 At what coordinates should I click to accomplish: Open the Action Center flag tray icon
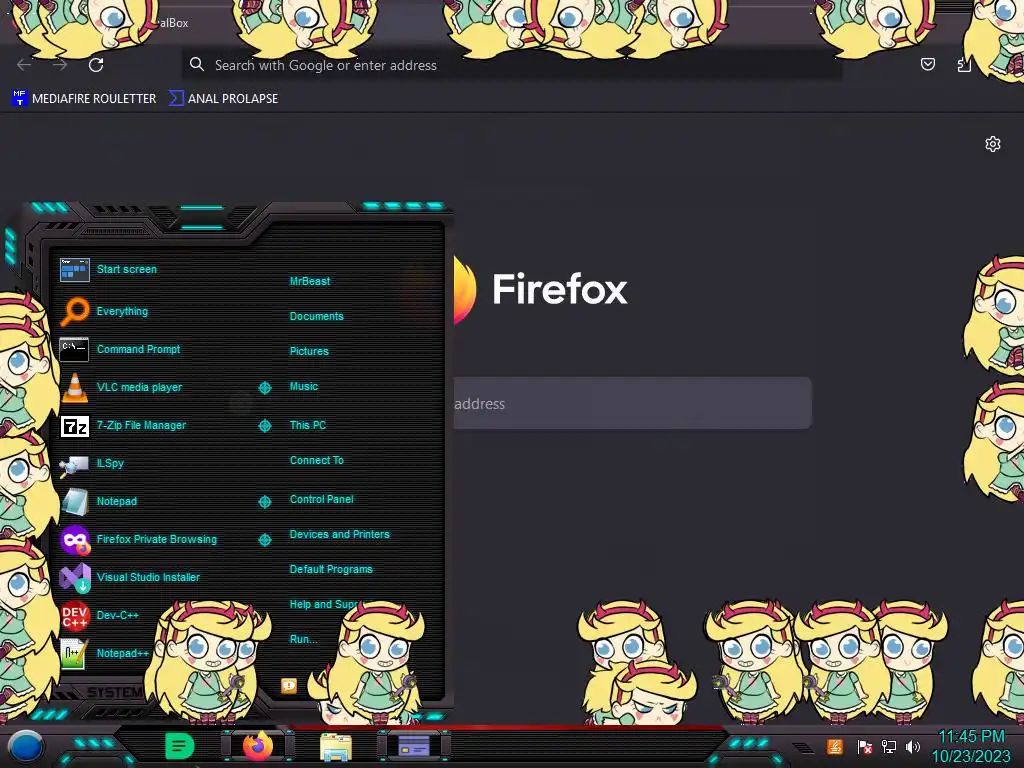pos(864,746)
